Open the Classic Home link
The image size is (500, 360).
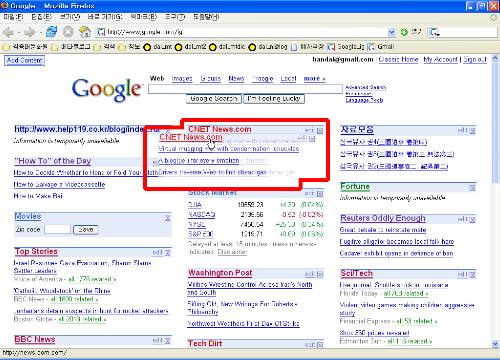coord(398,60)
